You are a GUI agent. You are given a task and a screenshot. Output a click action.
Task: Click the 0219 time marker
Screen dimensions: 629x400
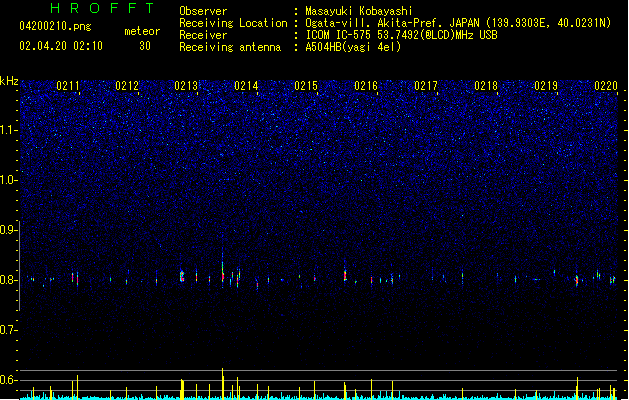pyautogui.click(x=546, y=86)
